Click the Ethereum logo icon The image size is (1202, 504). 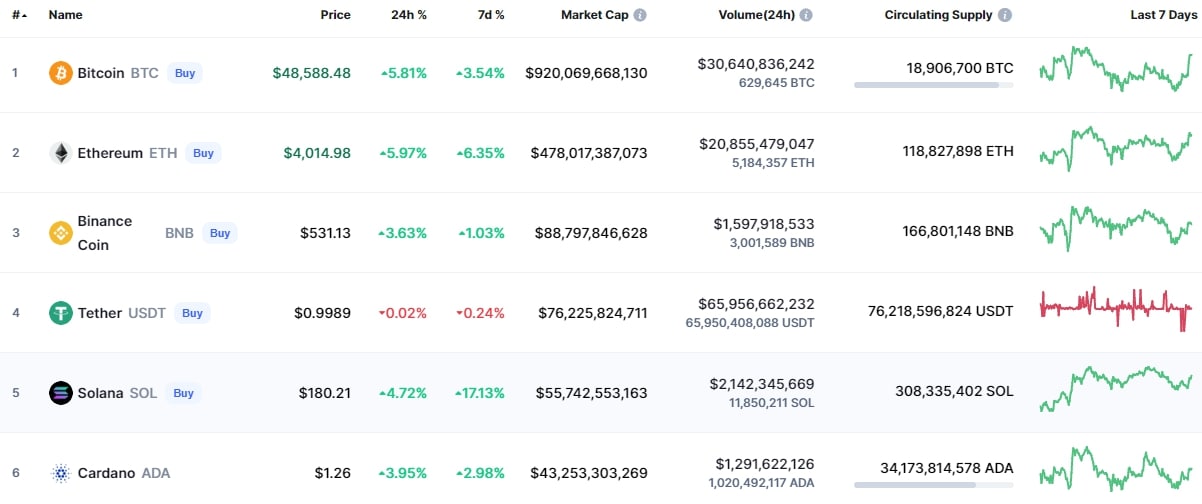(61, 153)
